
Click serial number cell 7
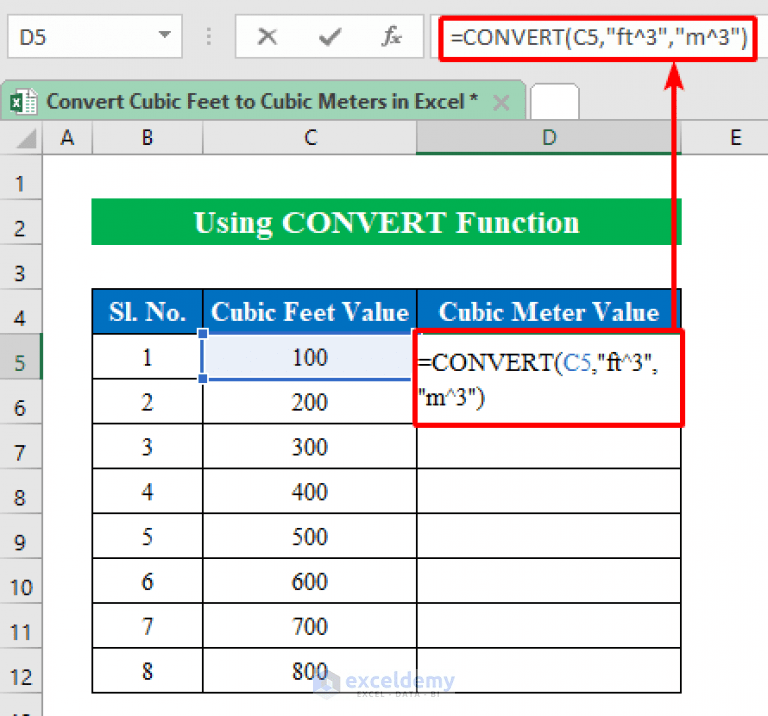coord(147,626)
